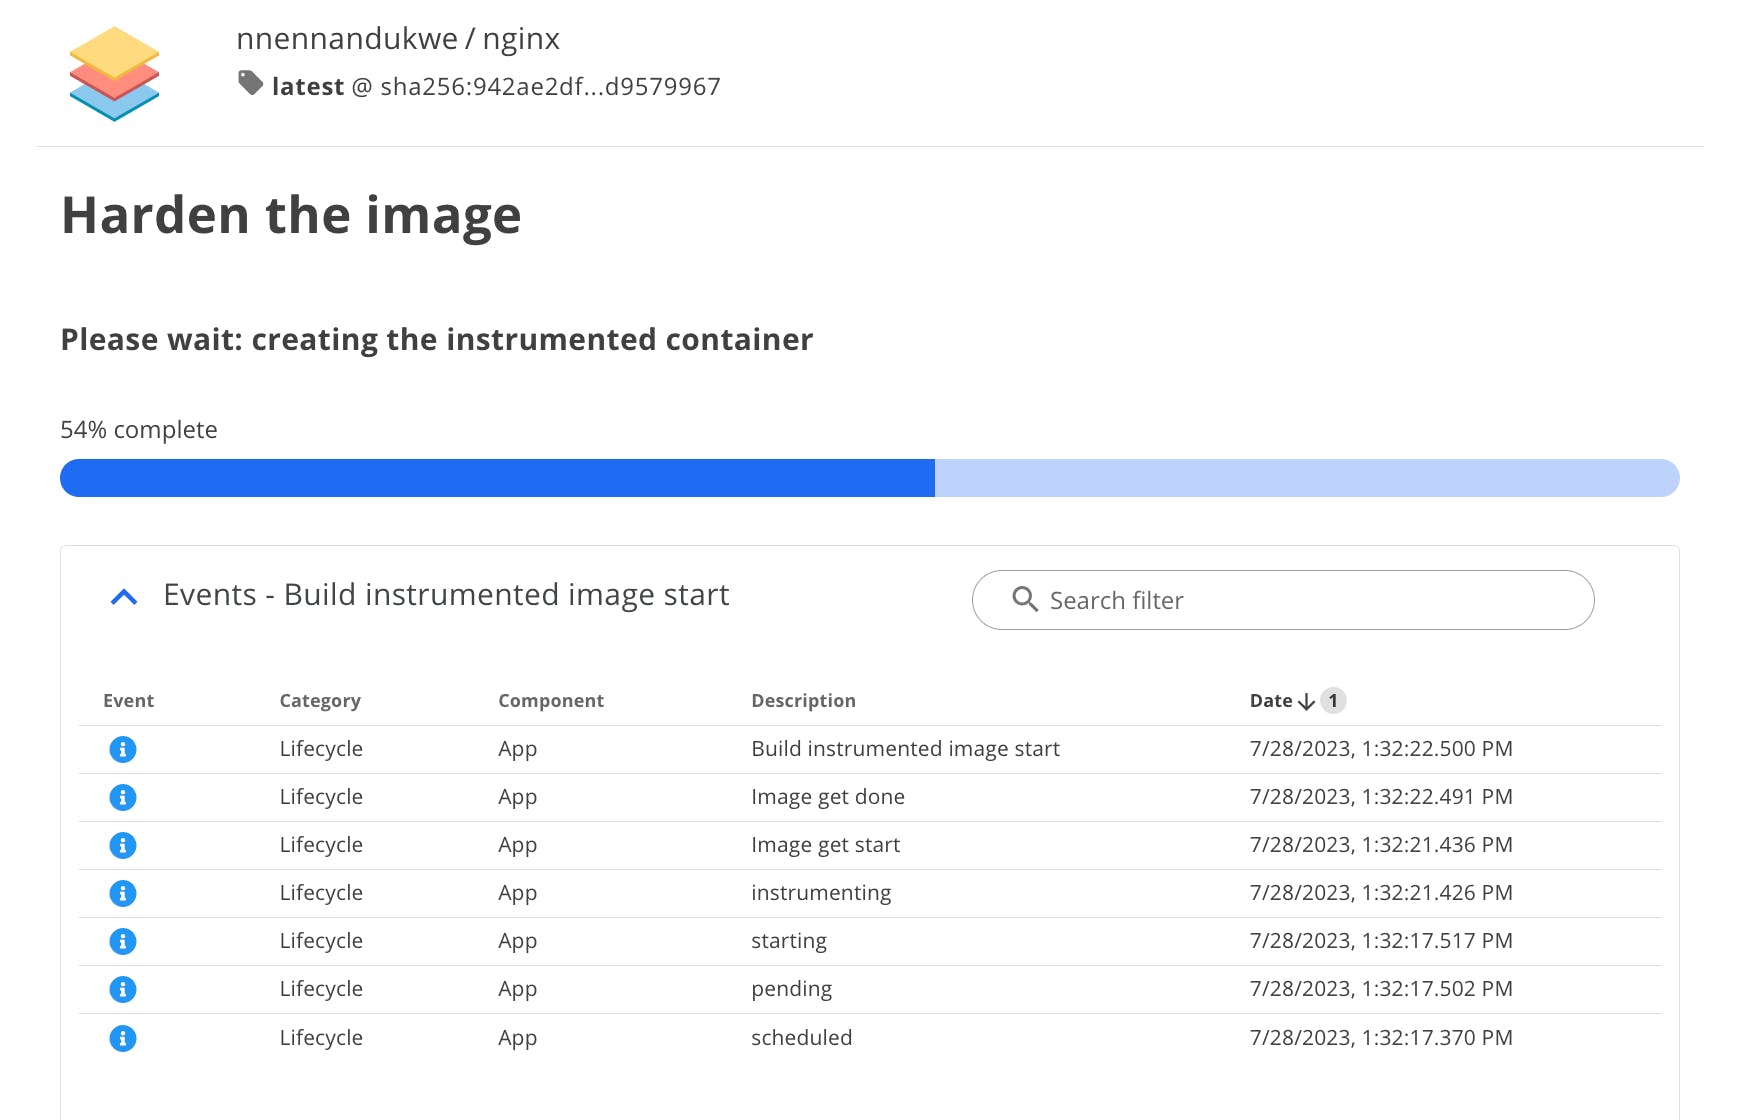The image size is (1762, 1120).
Task: Open the nnennandukwe / nginx repository link
Action: pos(397,39)
